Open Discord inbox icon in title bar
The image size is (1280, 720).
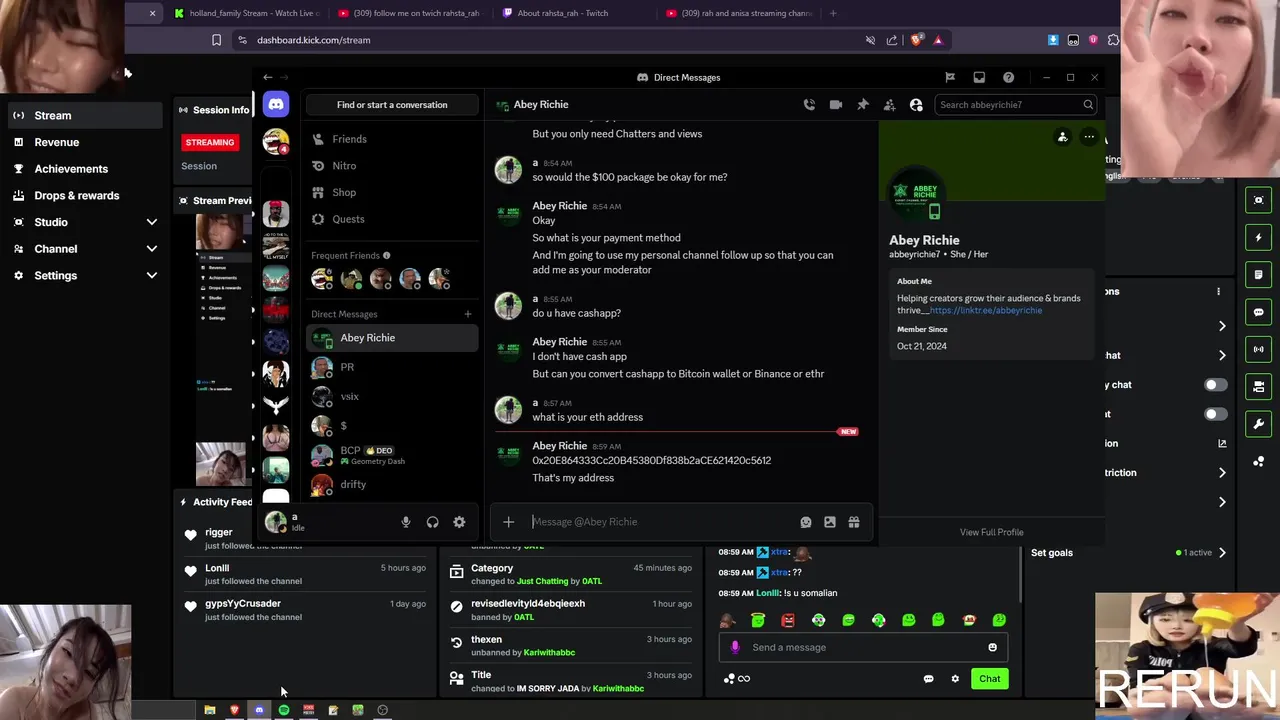[979, 77]
